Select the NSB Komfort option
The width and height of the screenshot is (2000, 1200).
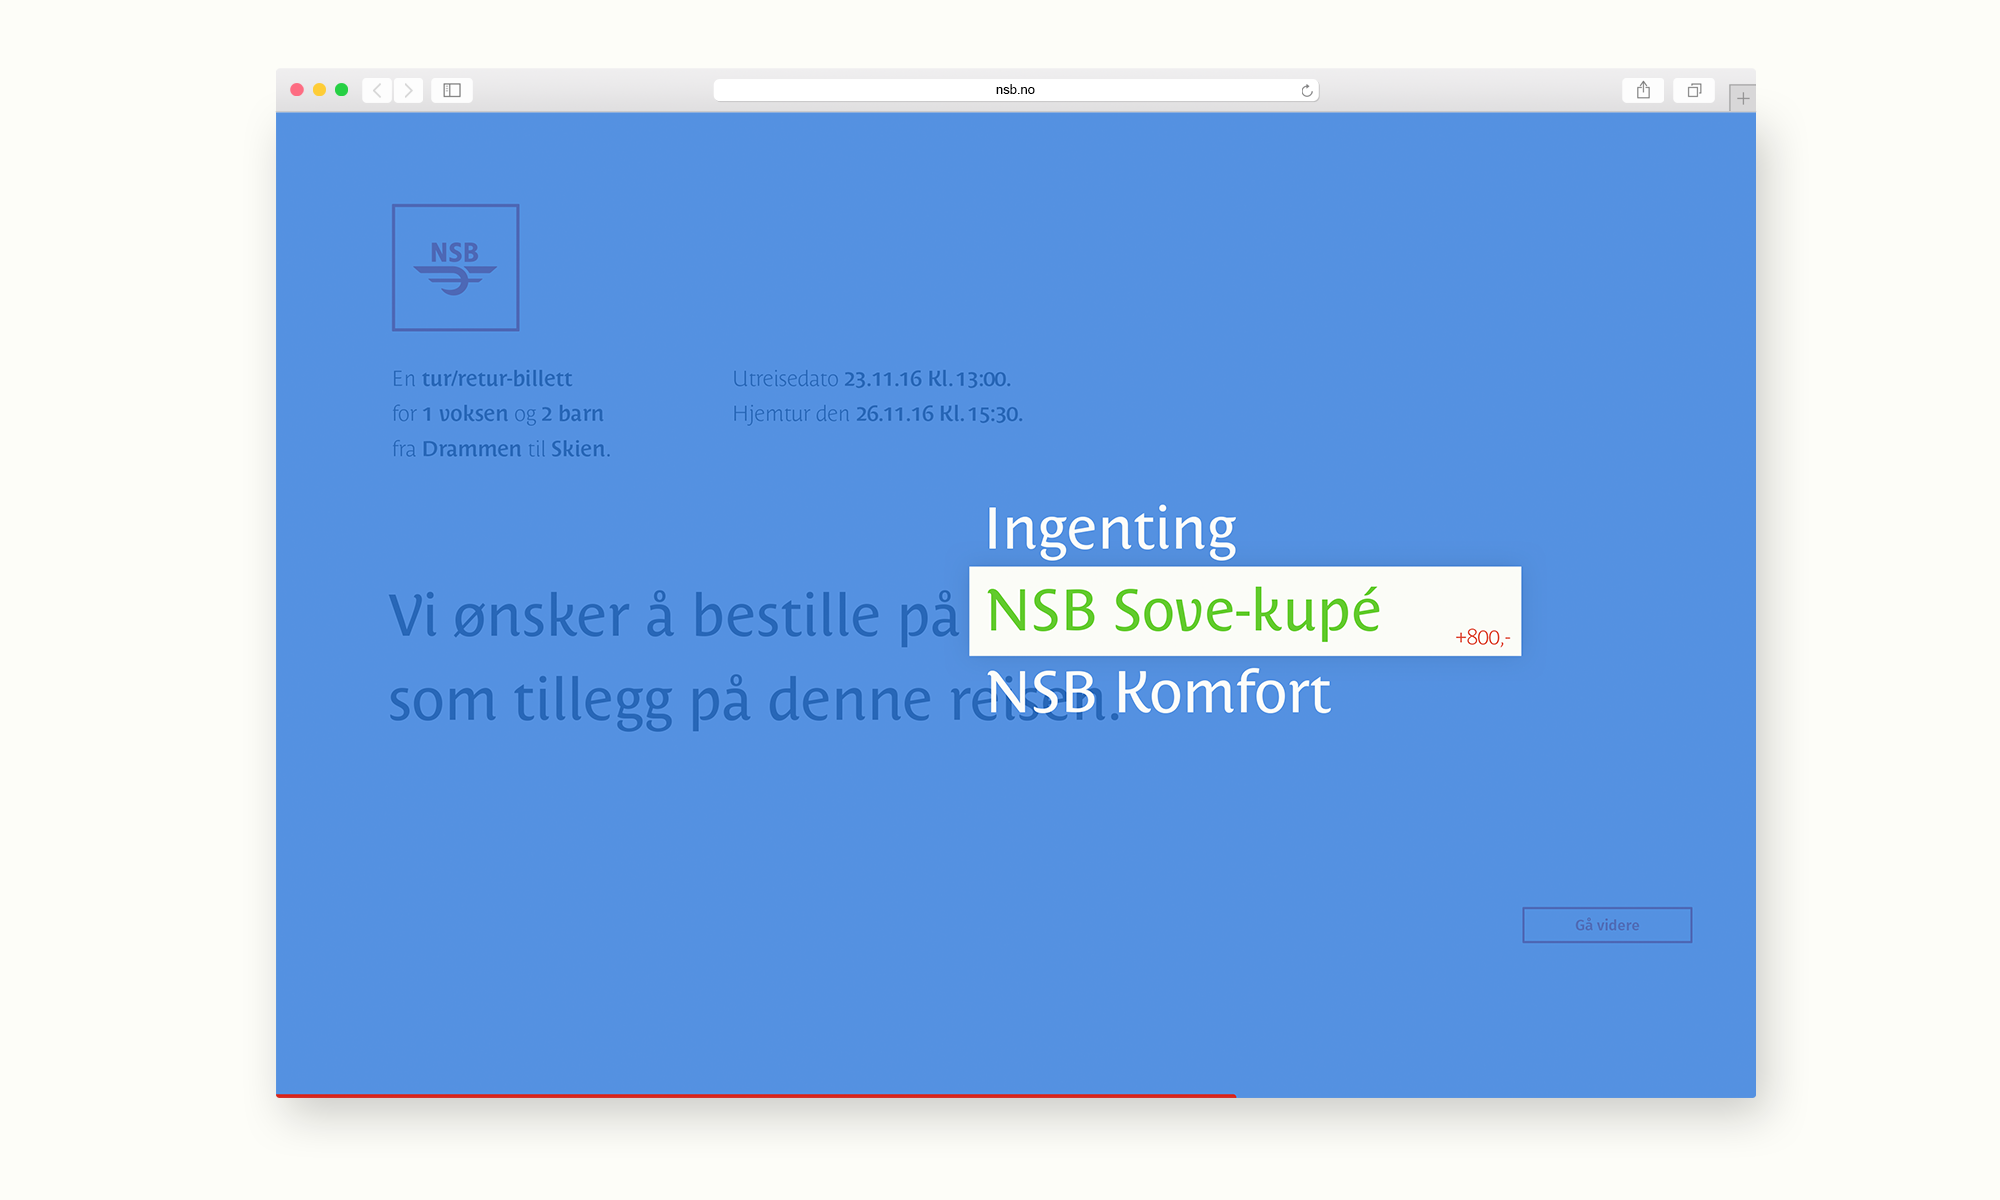click(1158, 692)
